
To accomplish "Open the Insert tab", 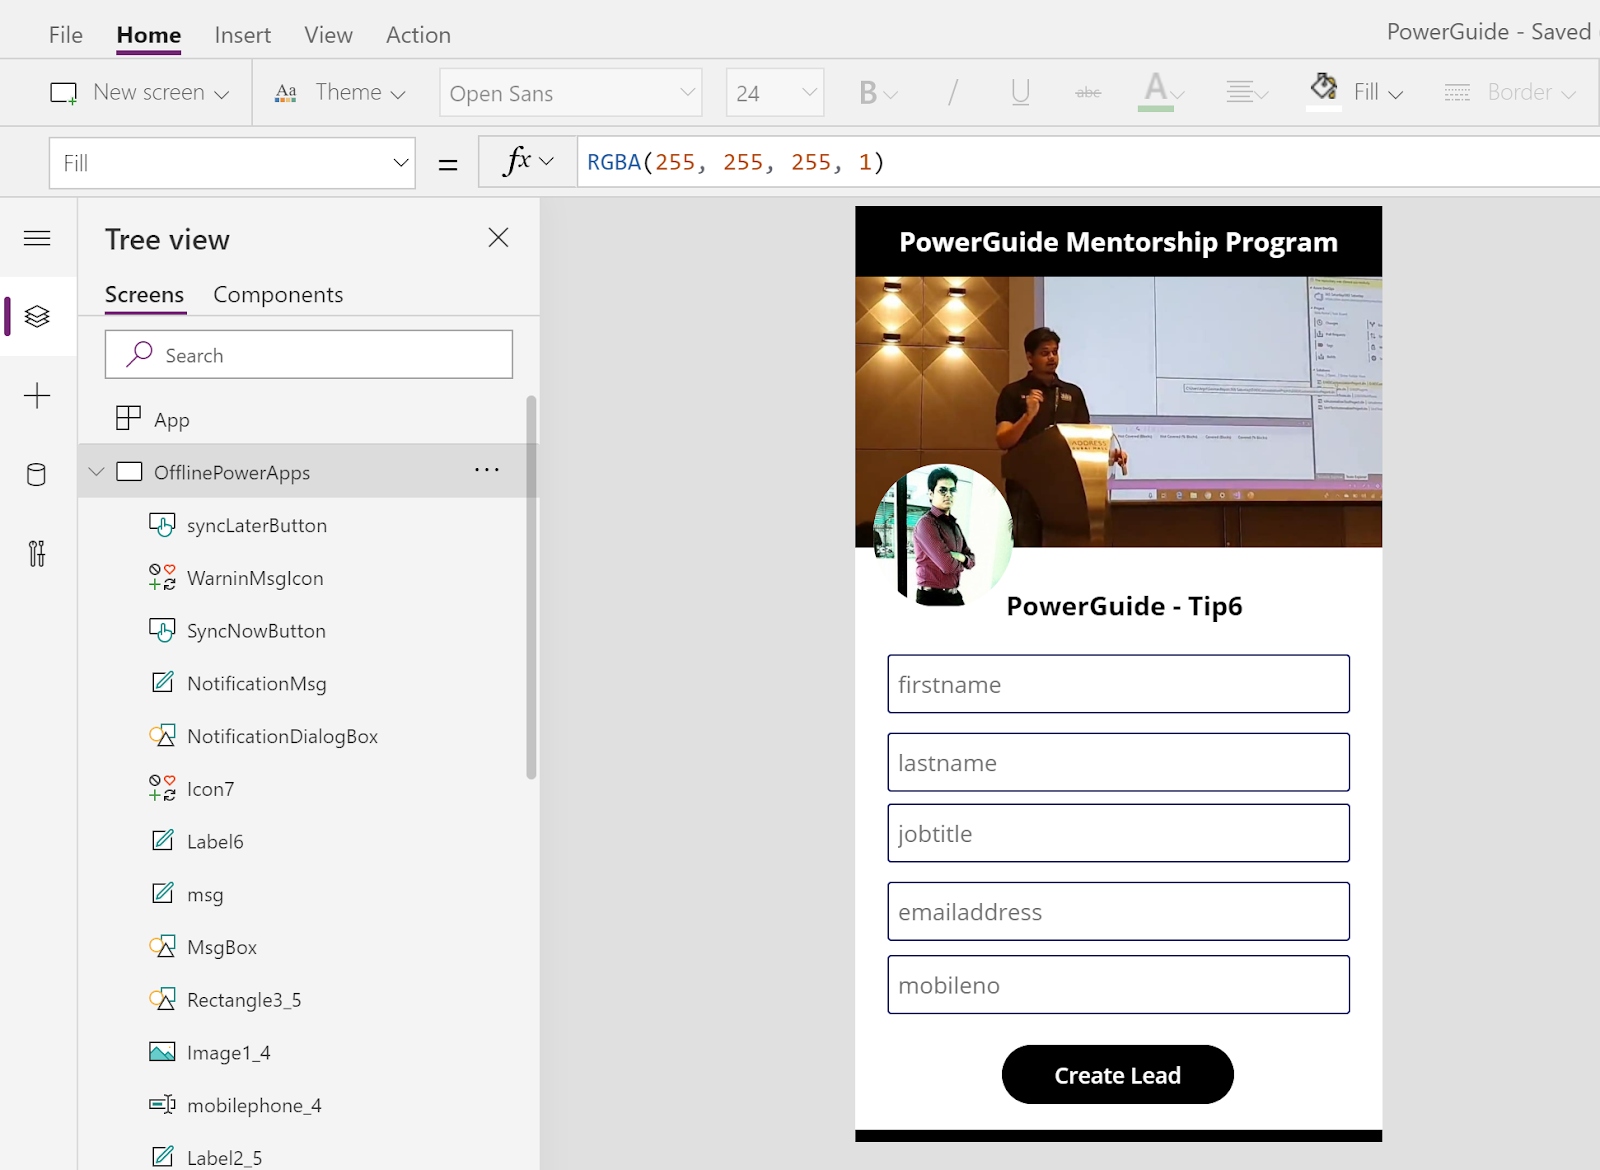I will coord(243,35).
